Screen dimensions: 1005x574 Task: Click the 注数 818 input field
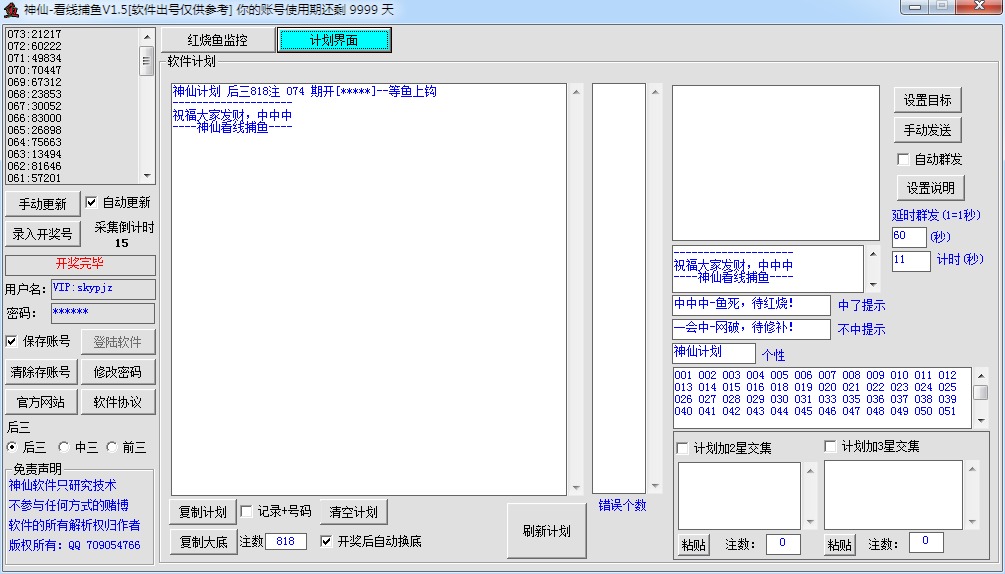(x=285, y=542)
